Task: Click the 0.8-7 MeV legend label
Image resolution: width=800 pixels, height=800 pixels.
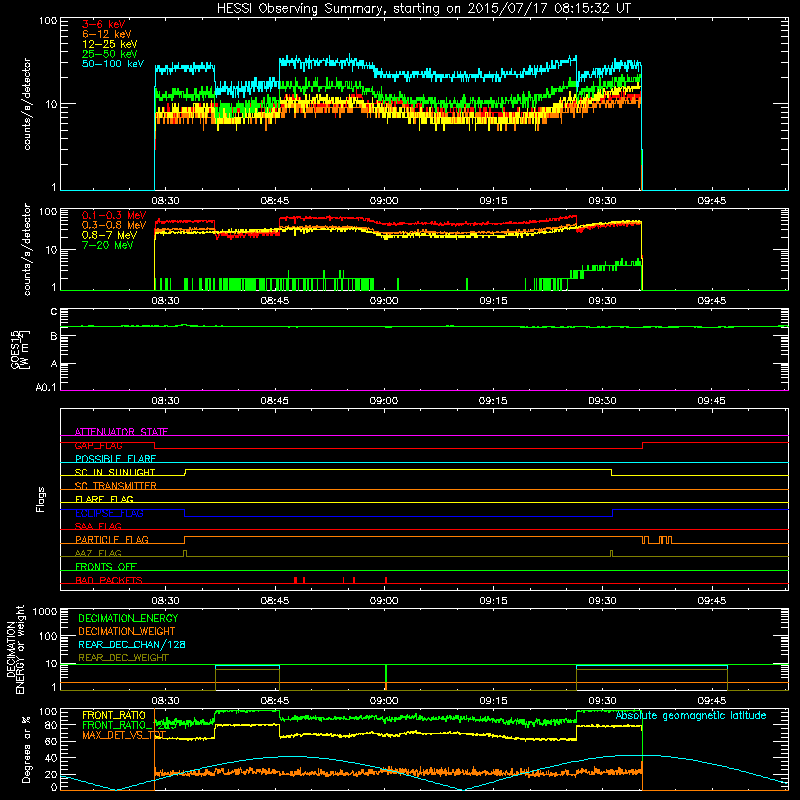Action: [109, 235]
